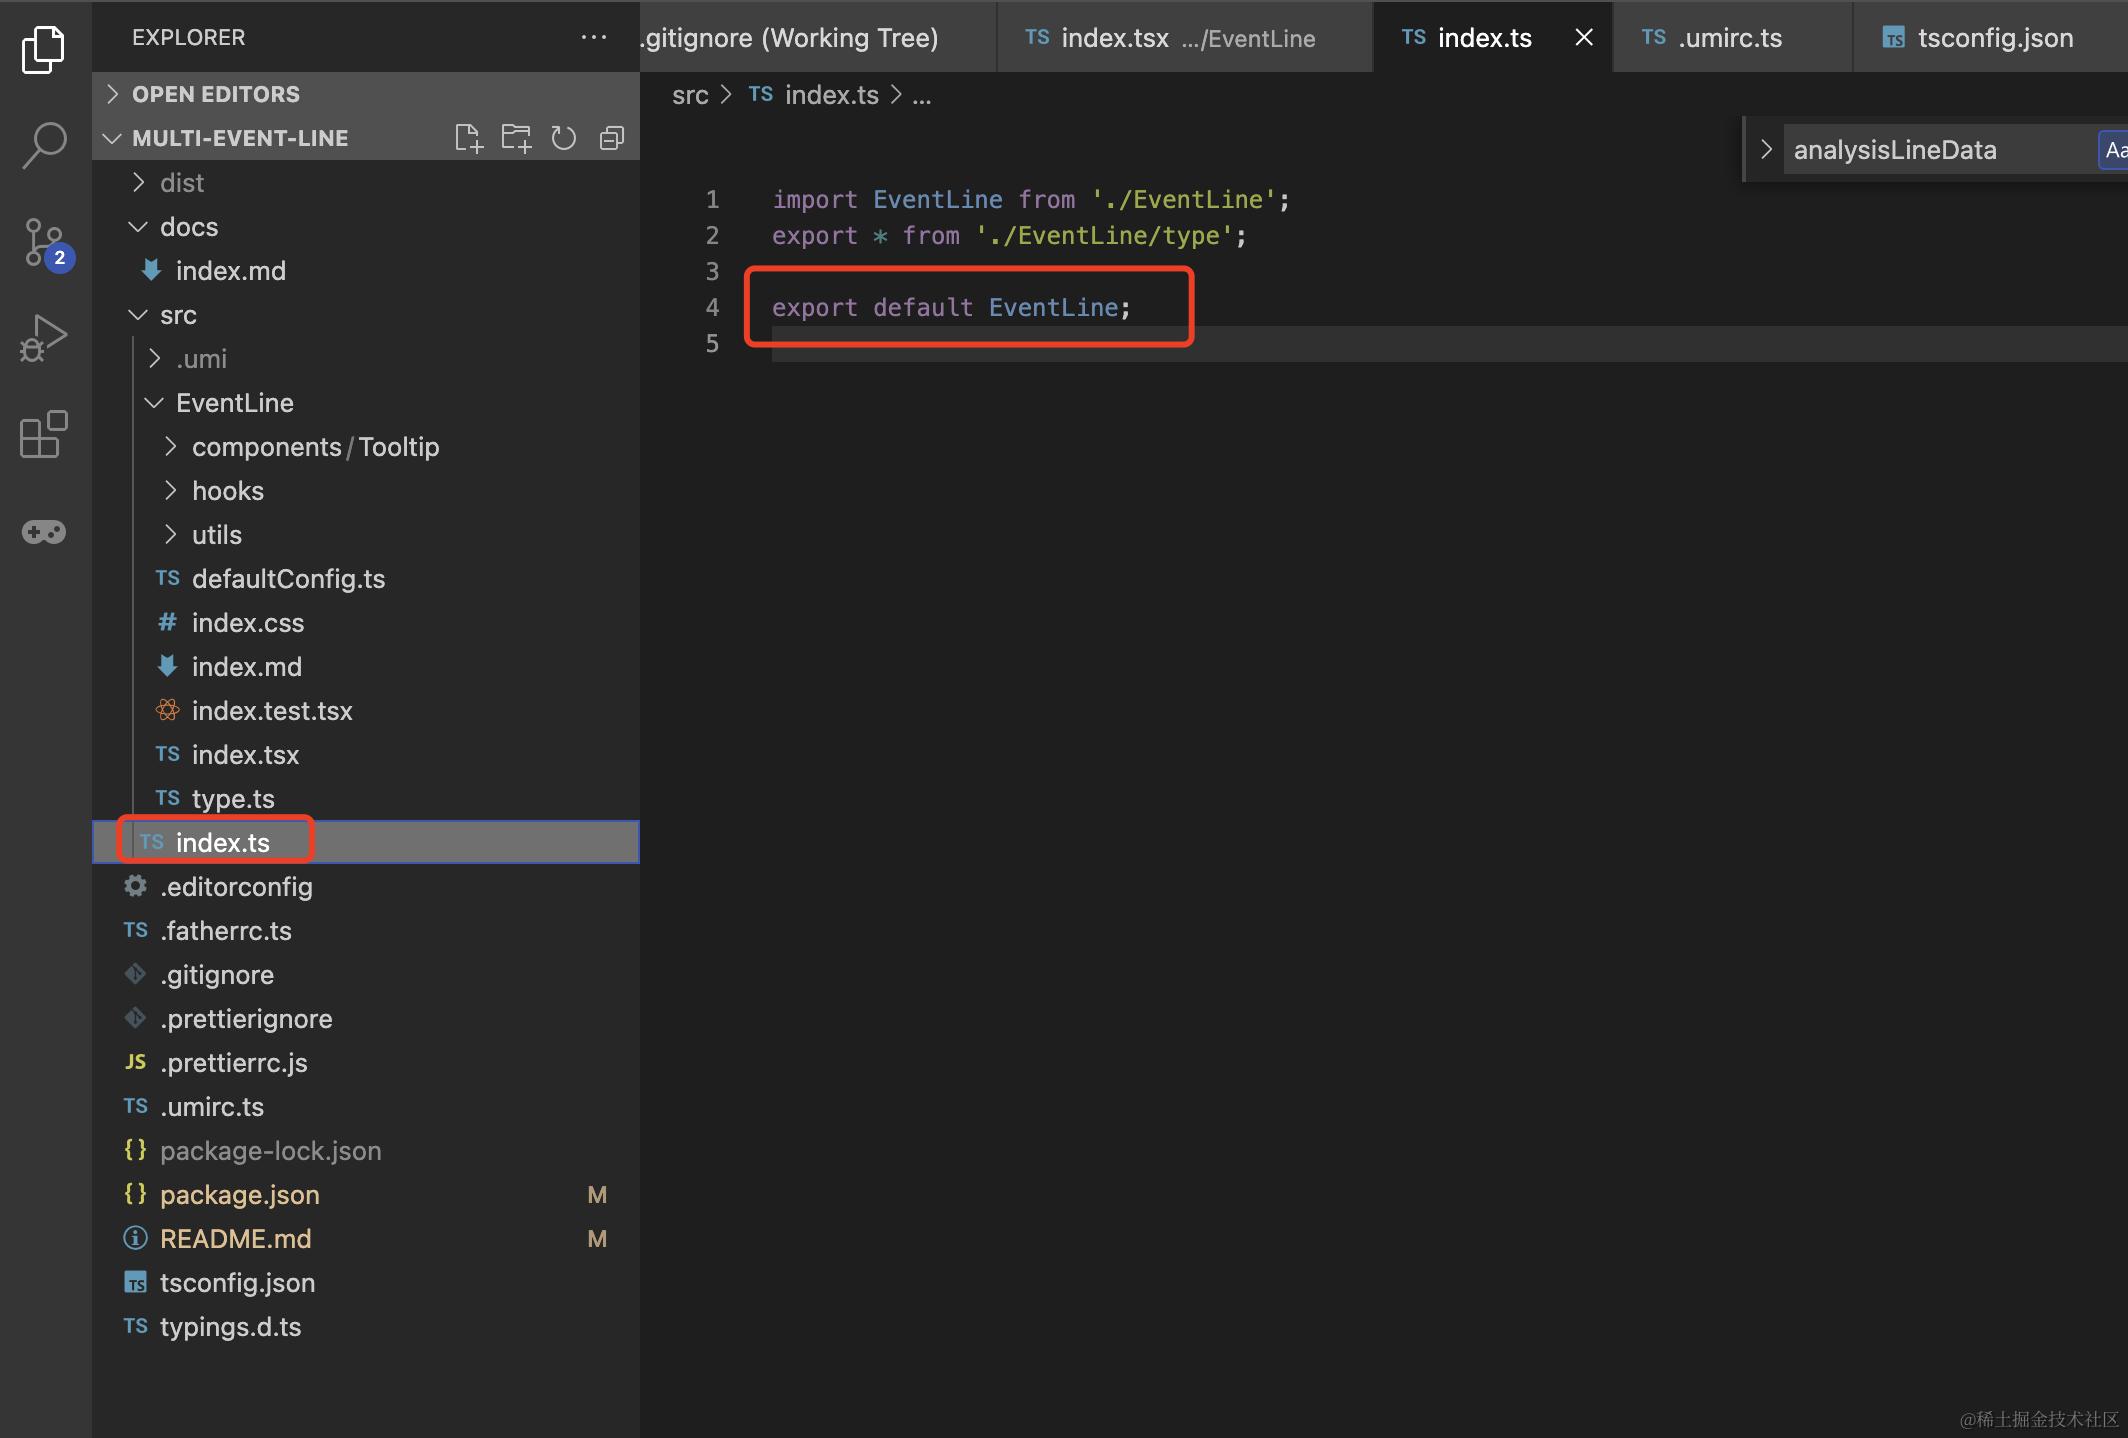Open Source Control view with badge

pos(45,243)
